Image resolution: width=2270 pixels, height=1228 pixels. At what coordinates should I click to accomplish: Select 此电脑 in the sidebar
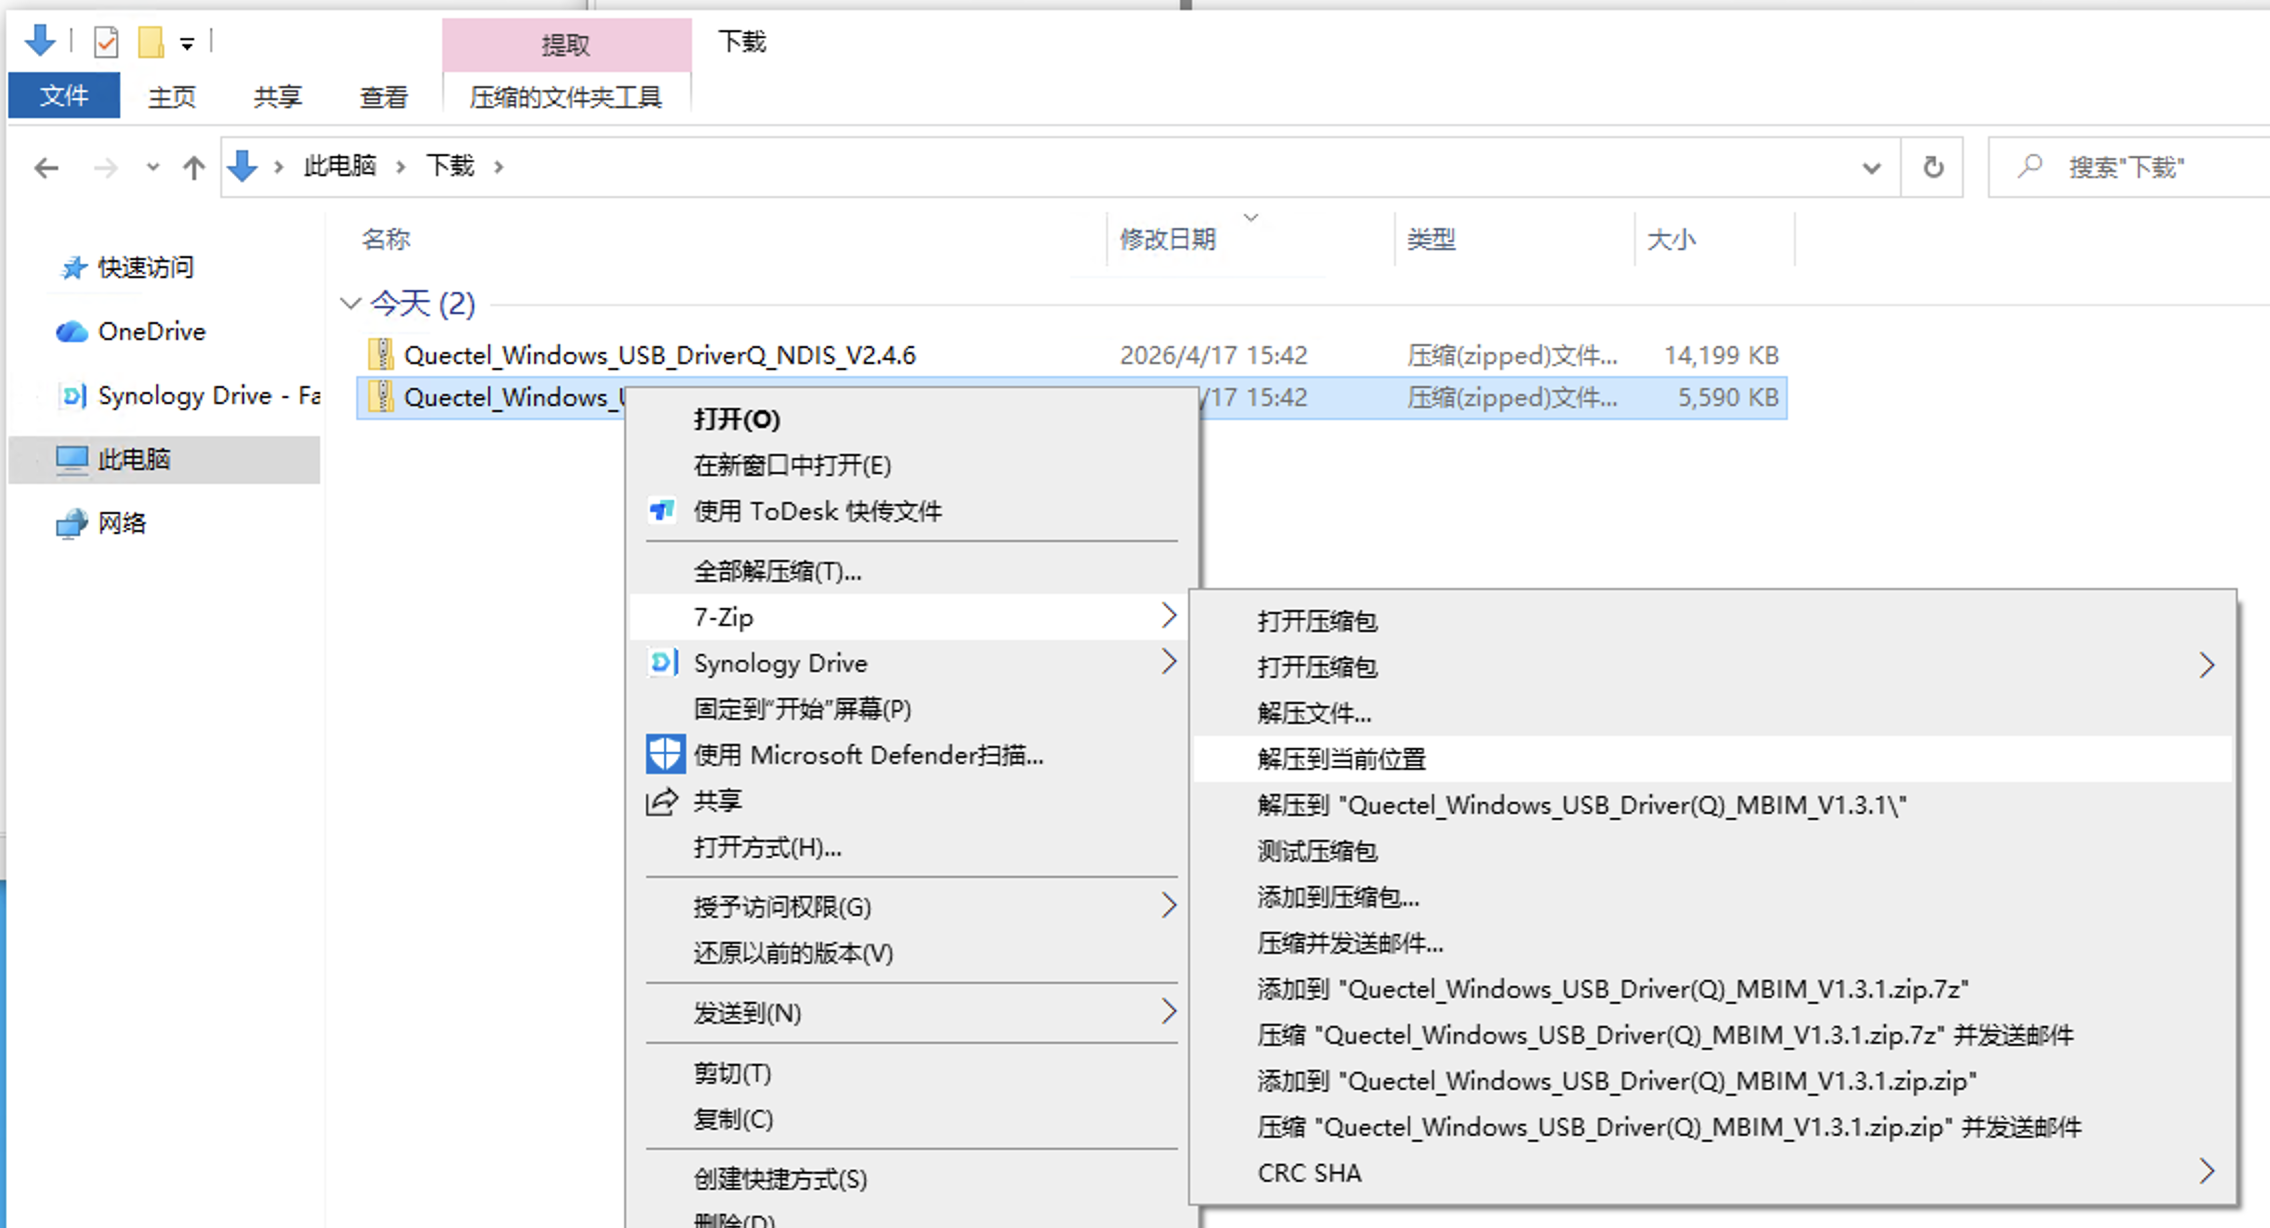coord(134,459)
